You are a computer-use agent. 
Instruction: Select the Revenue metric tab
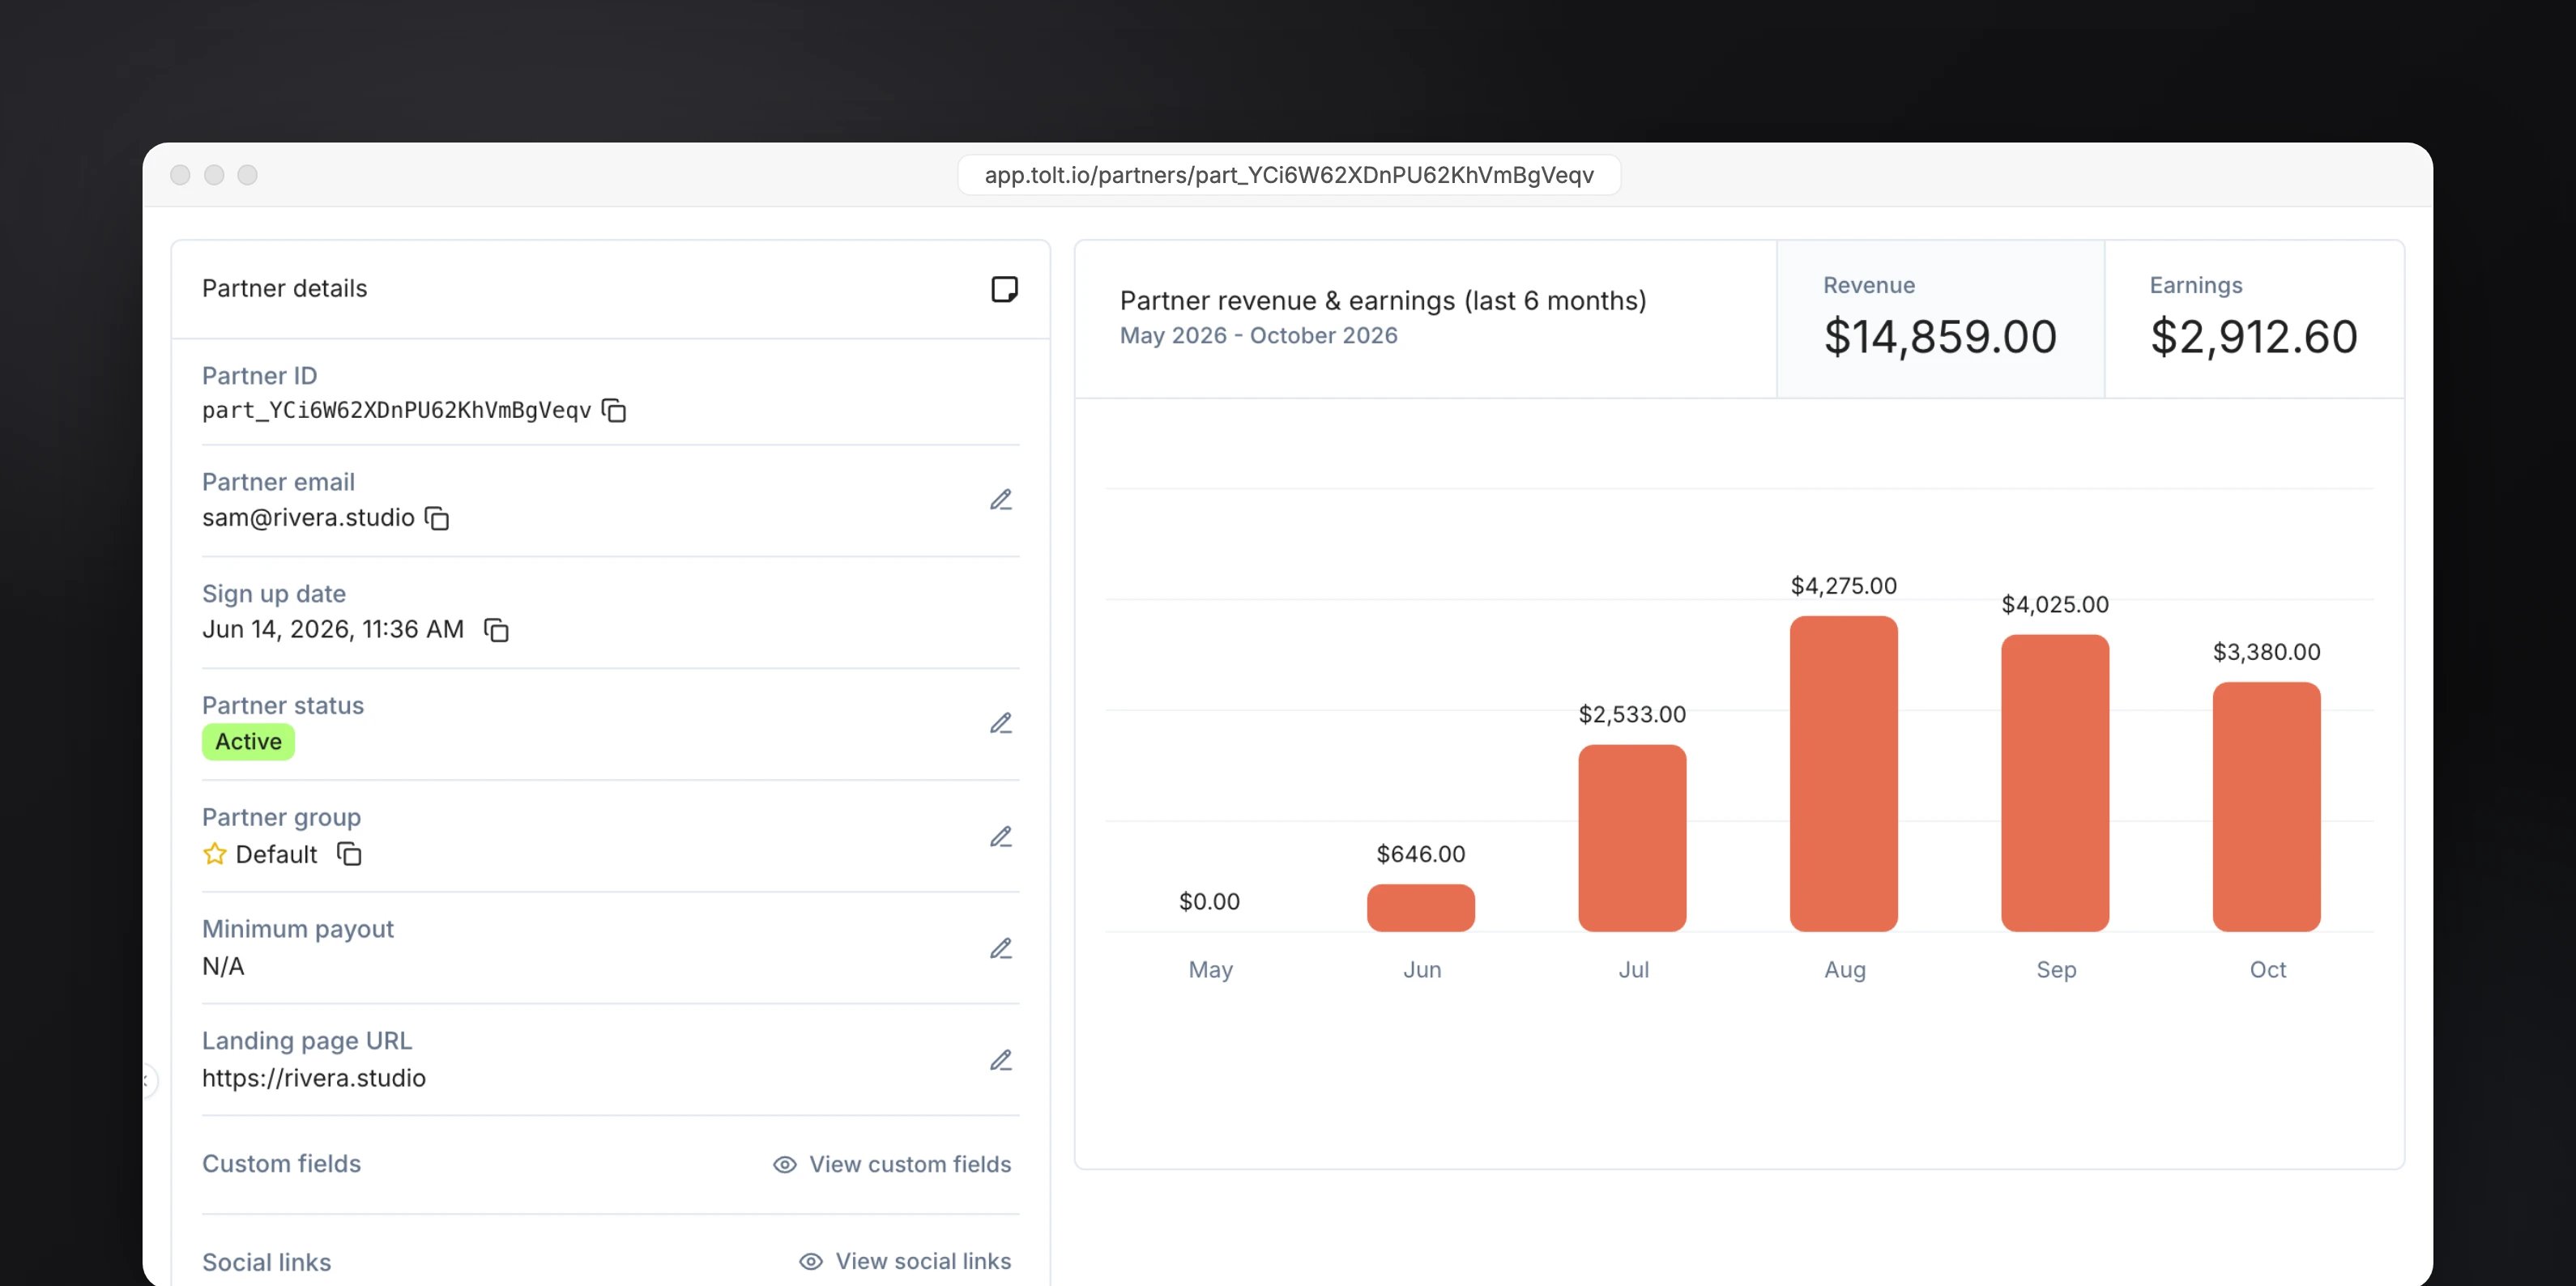pos(1940,319)
